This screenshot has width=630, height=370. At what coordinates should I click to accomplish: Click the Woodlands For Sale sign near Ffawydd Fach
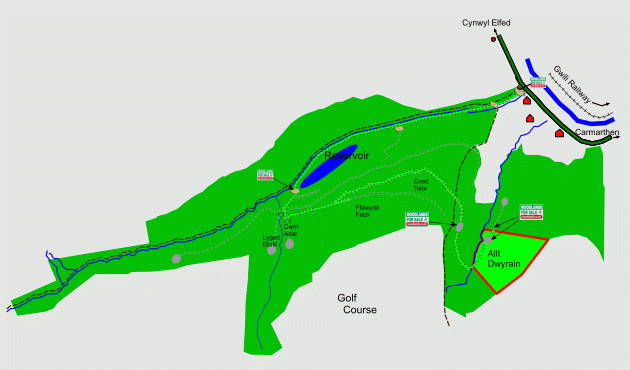coord(417,219)
